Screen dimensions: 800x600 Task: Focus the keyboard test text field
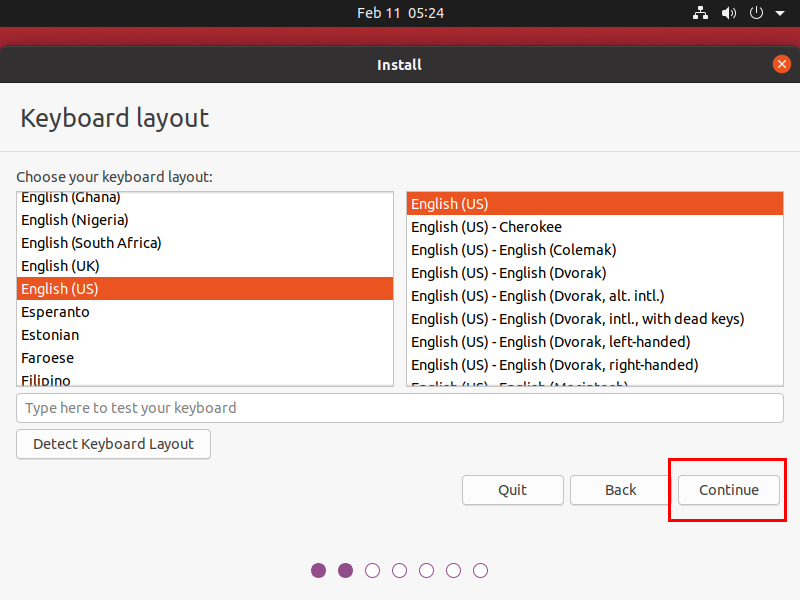click(399, 408)
